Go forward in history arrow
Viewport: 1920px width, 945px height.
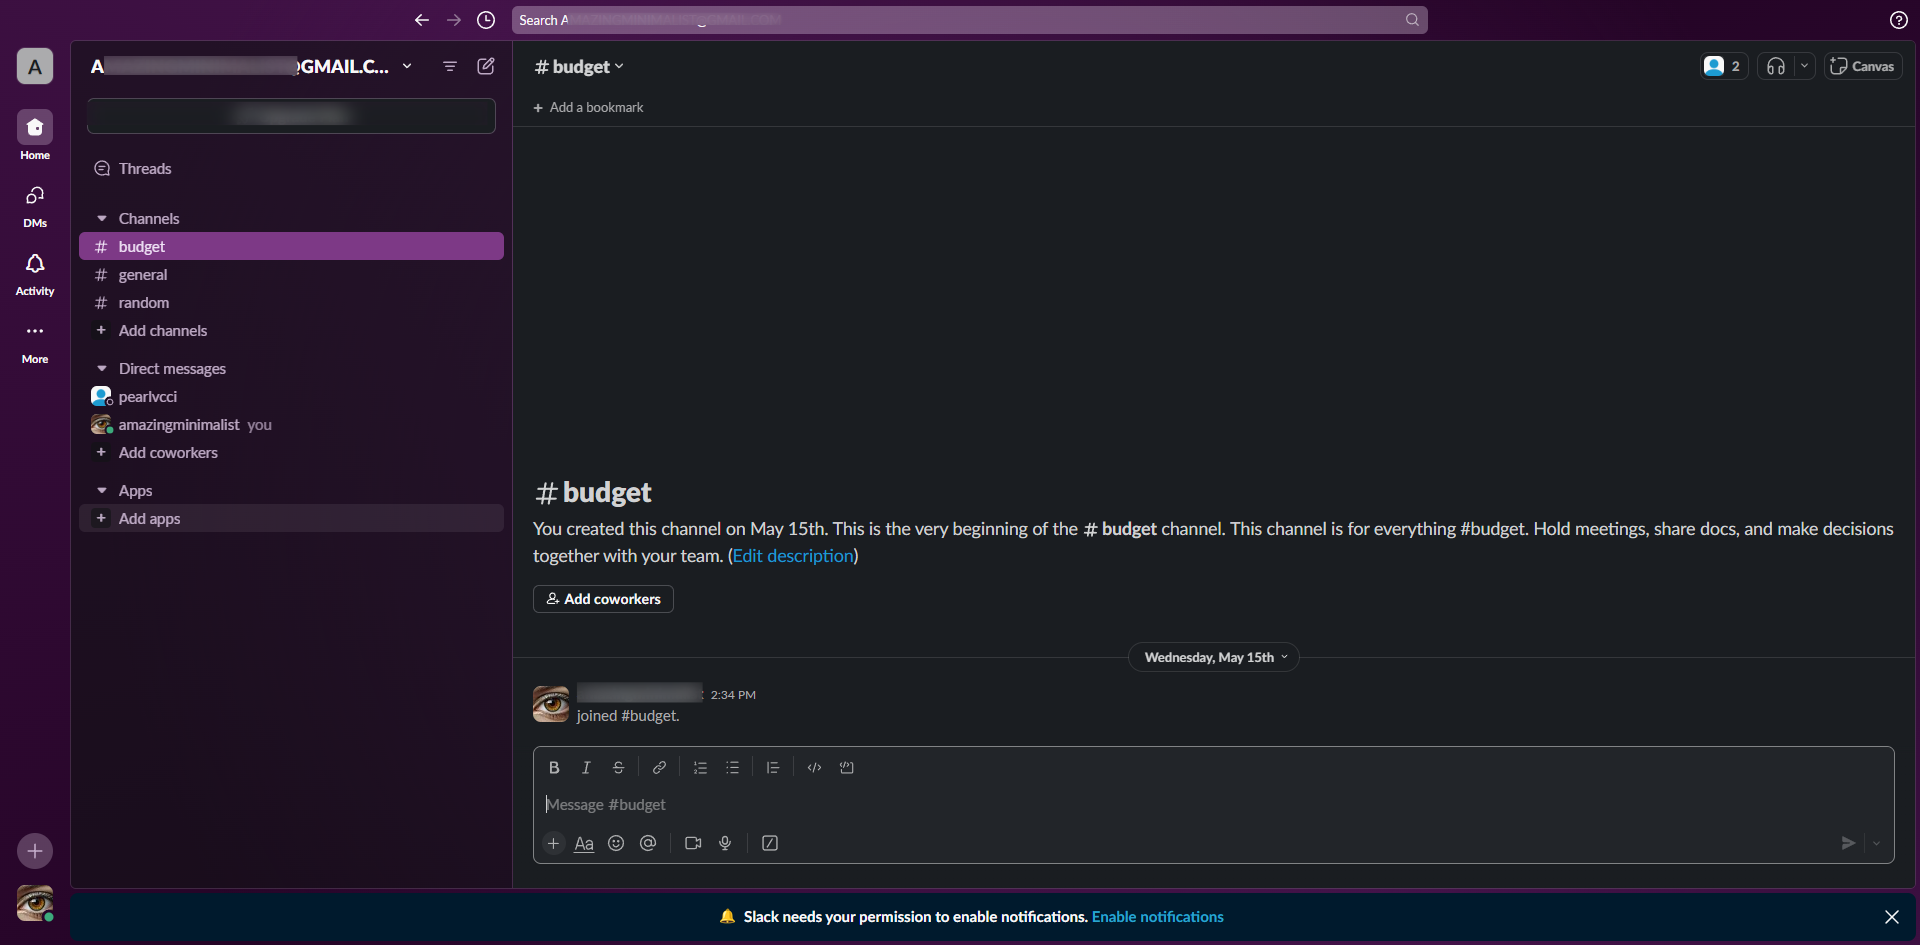click(x=454, y=20)
